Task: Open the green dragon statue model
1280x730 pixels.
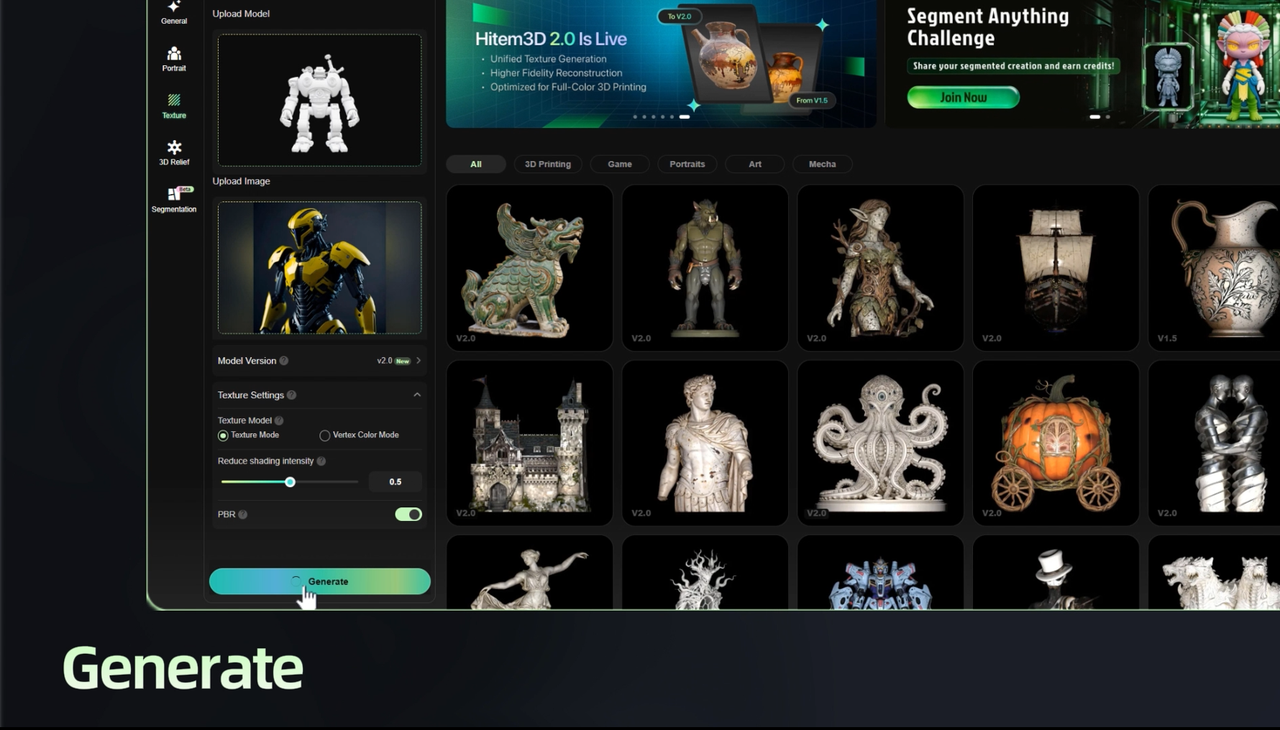Action: tap(530, 267)
